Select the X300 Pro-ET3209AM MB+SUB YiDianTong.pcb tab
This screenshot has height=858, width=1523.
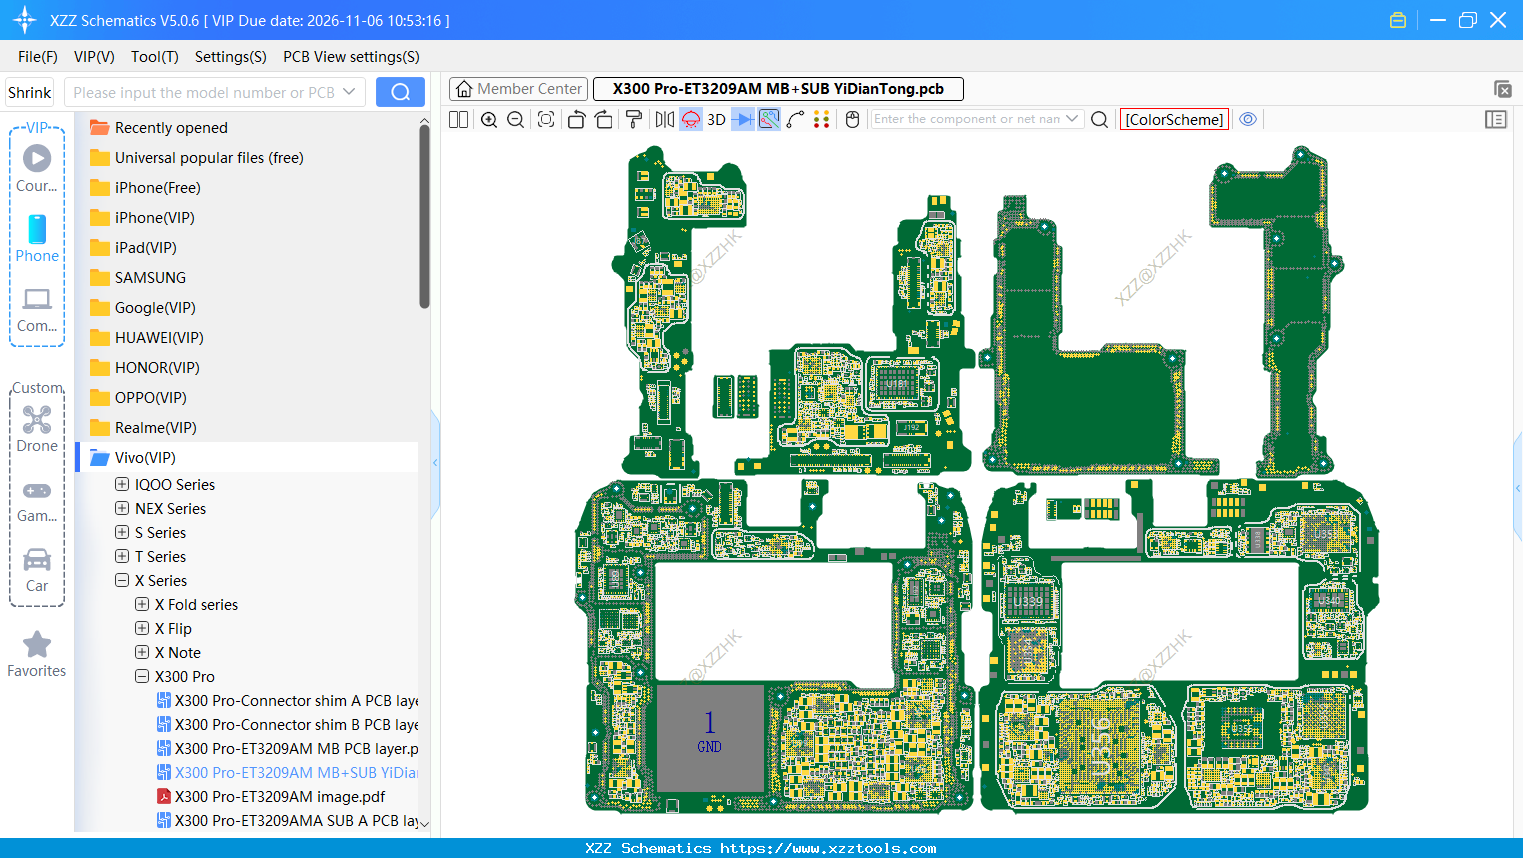(x=778, y=89)
